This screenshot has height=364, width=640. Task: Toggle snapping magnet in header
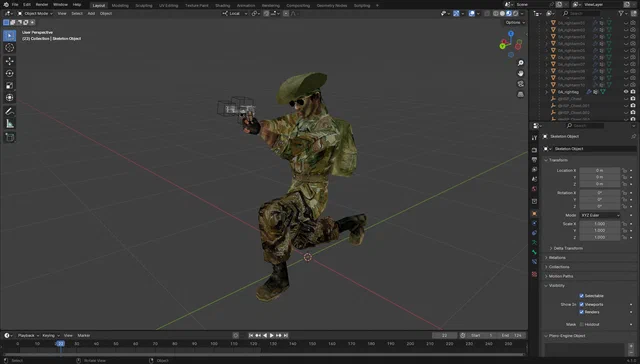[266, 13]
